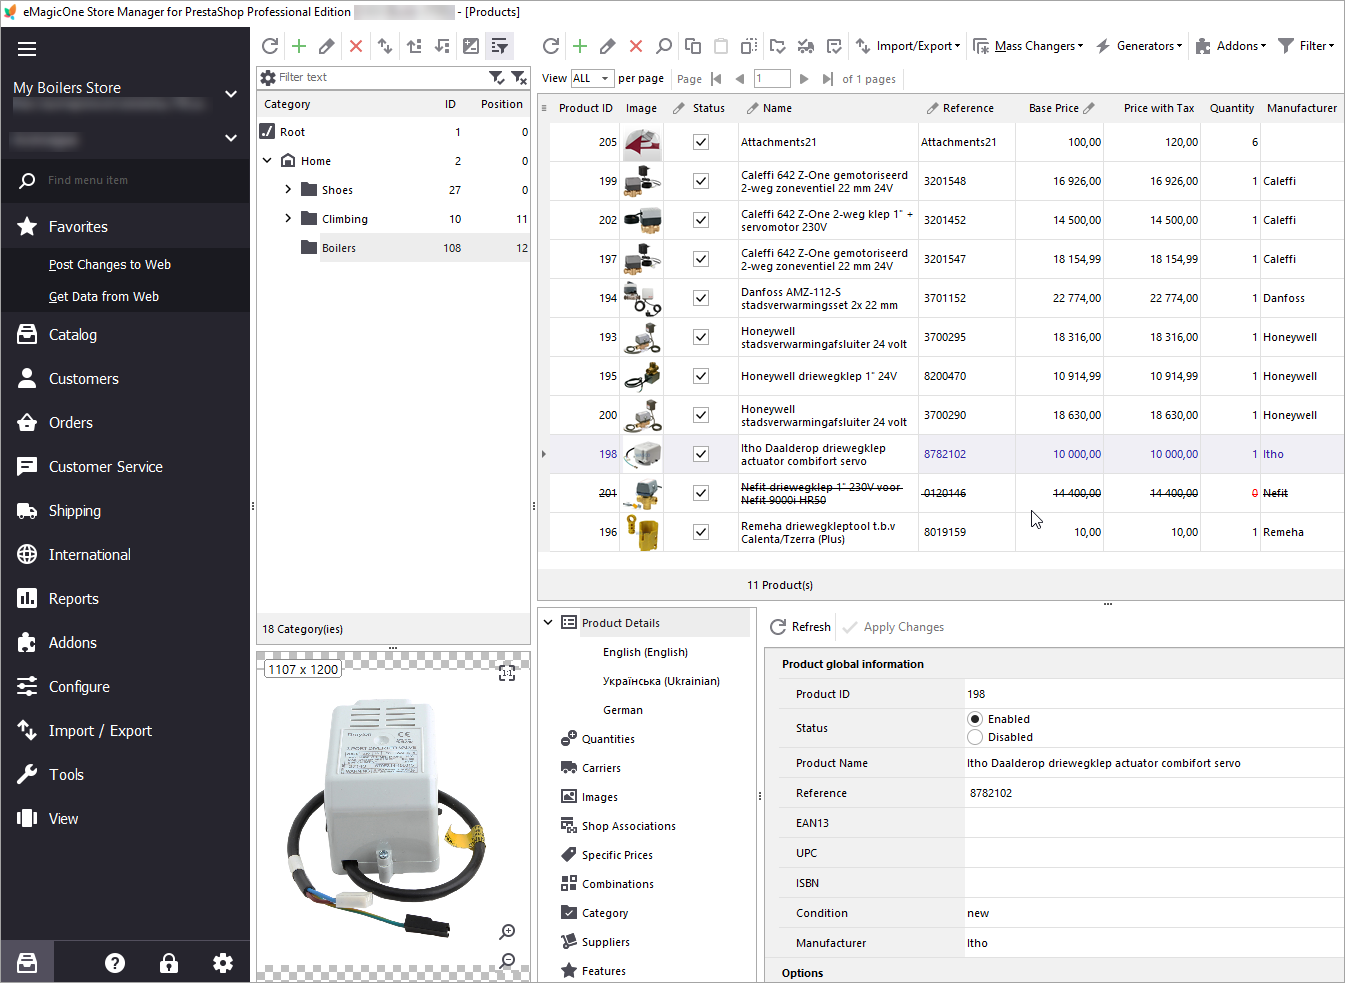Copy the selected product
This screenshot has width=1345, height=983.
click(x=693, y=46)
